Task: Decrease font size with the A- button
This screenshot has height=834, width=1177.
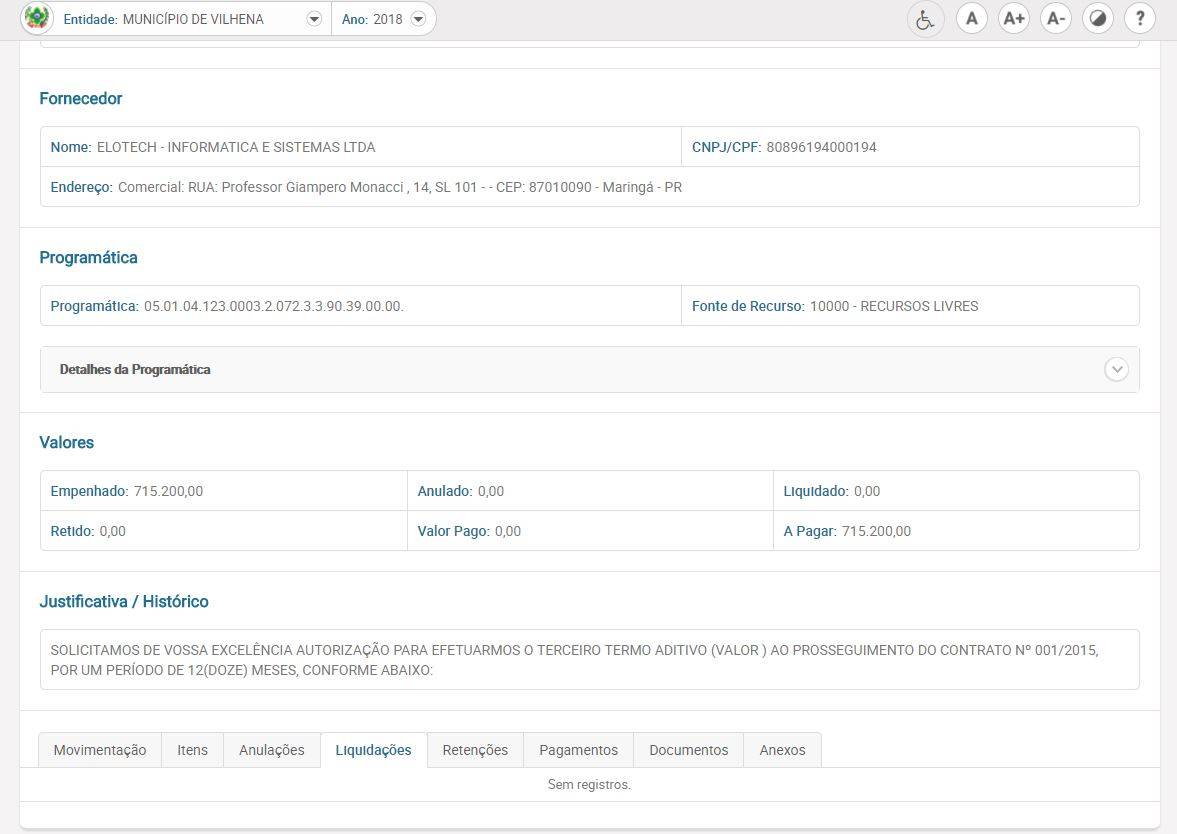Action: point(1055,19)
